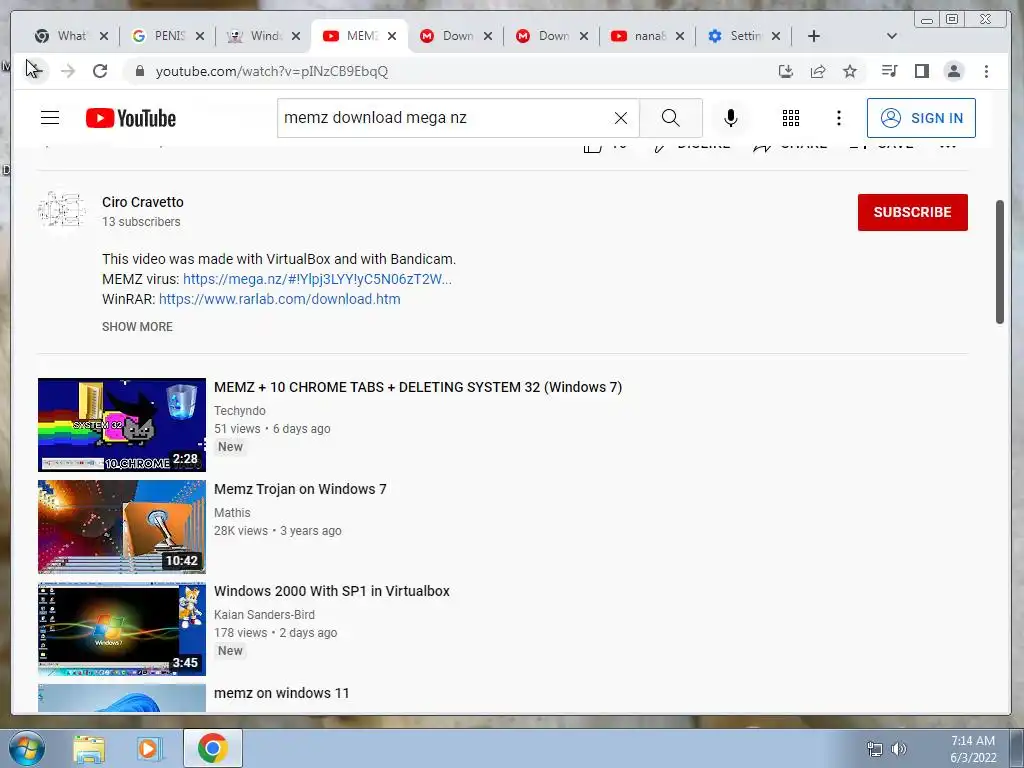This screenshot has height=768, width=1024.
Task: Bookmark this tab with the star
Action: [x=850, y=71]
